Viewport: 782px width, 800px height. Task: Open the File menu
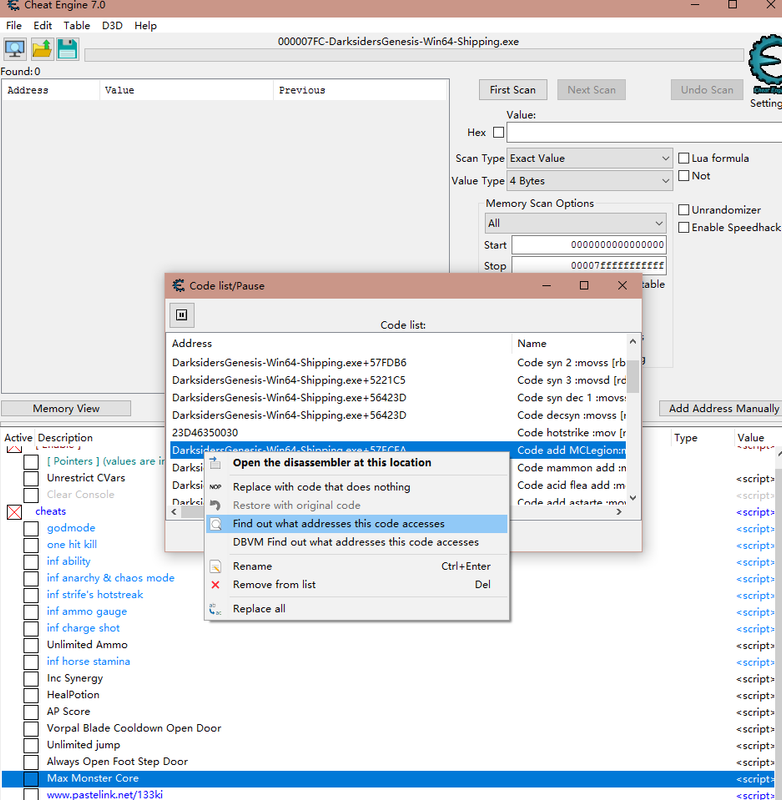[x=14, y=26]
